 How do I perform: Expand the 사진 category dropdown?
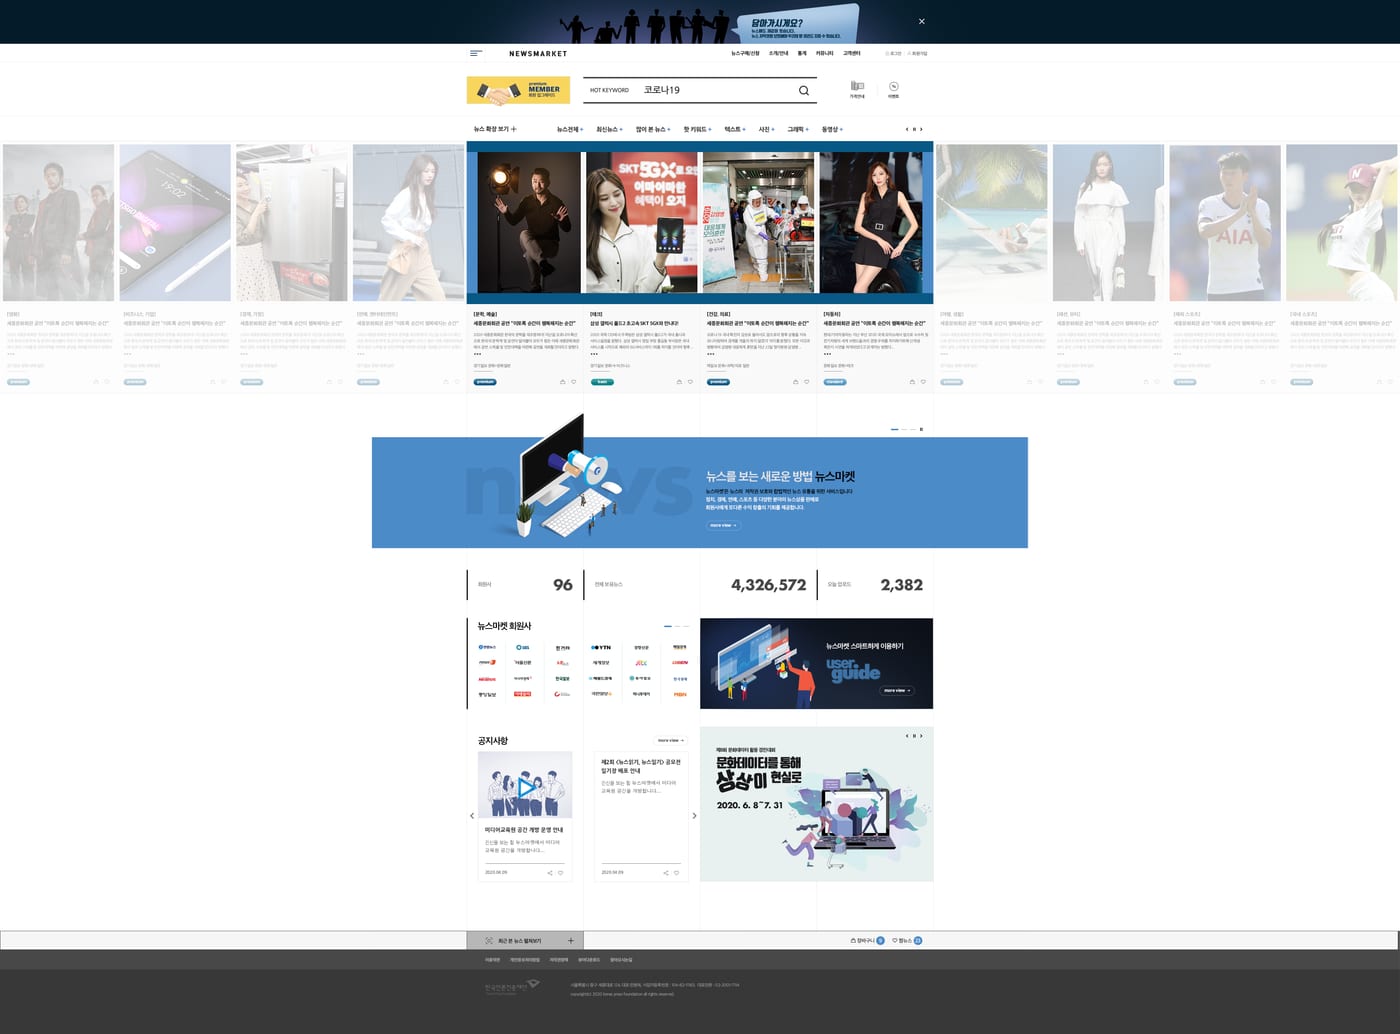tap(766, 129)
